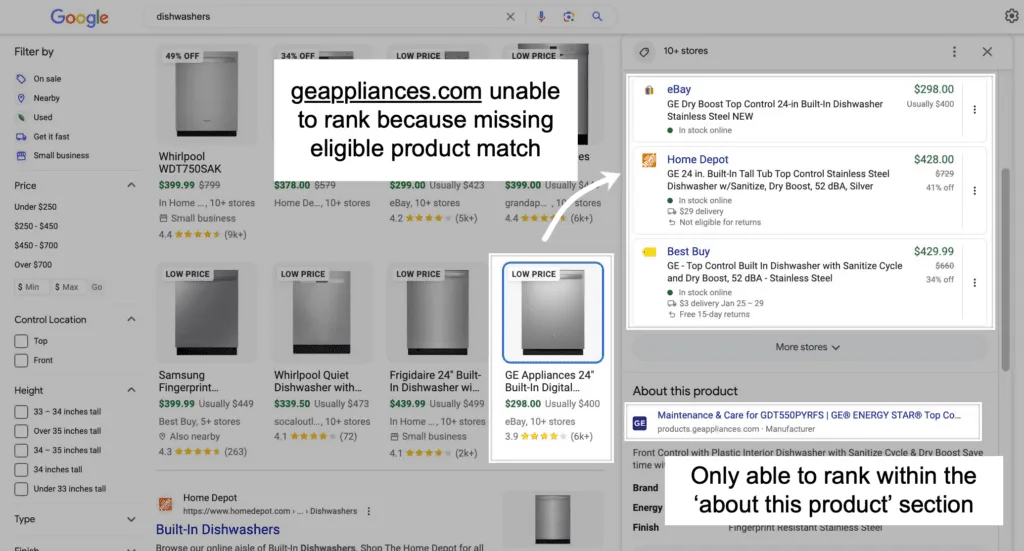Filter by price $450 - $700
The height and width of the screenshot is (551, 1024).
pos(36,245)
